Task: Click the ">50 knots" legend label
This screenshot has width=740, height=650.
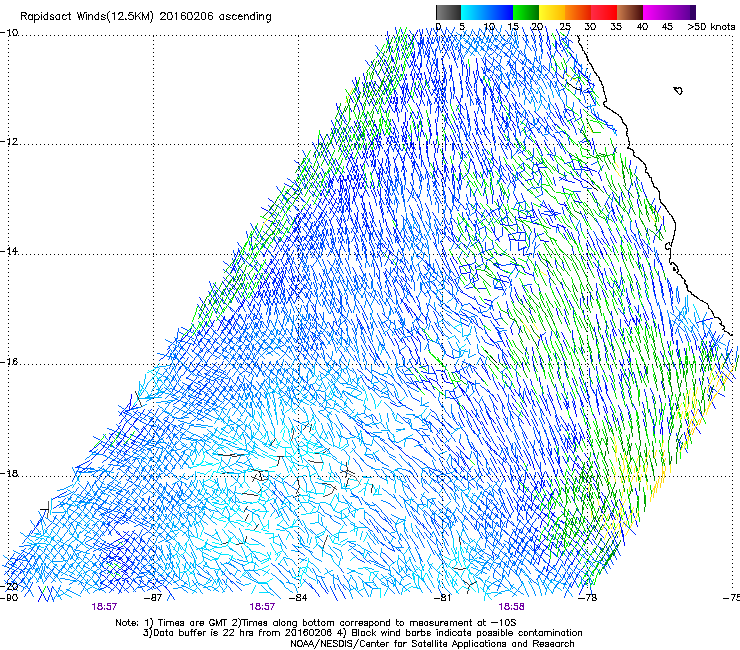Action: (x=711, y=27)
